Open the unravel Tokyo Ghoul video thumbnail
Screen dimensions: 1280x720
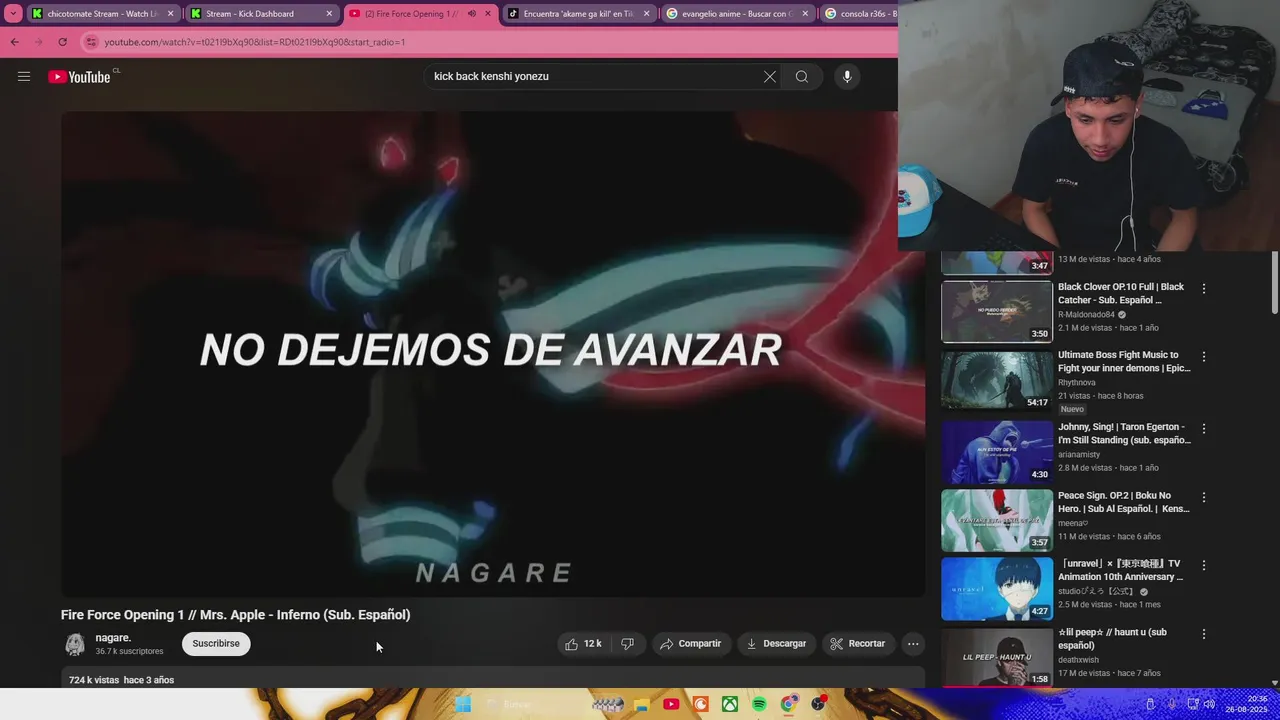[997, 588]
